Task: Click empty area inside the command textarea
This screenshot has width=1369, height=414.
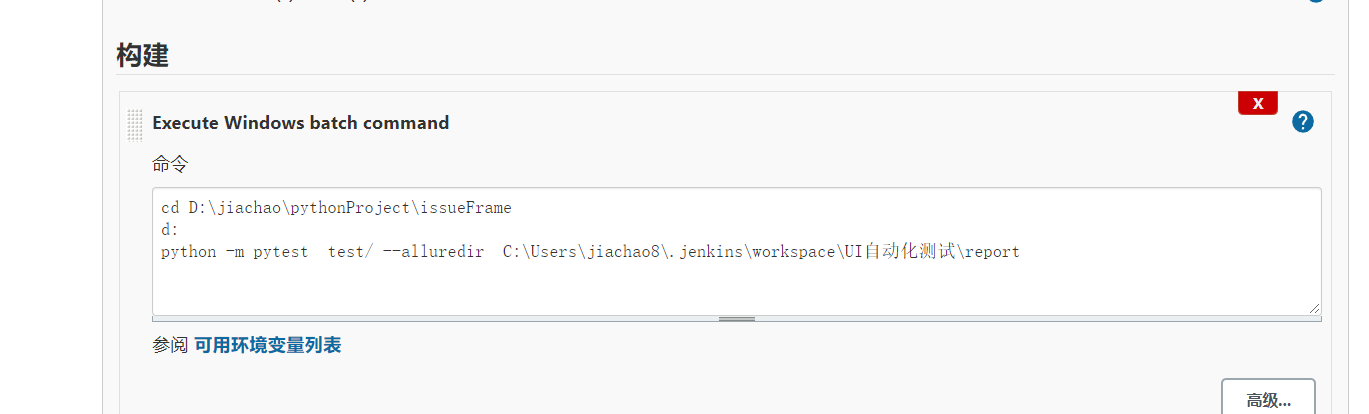Action: pyautogui.click(x=700, y=285)
